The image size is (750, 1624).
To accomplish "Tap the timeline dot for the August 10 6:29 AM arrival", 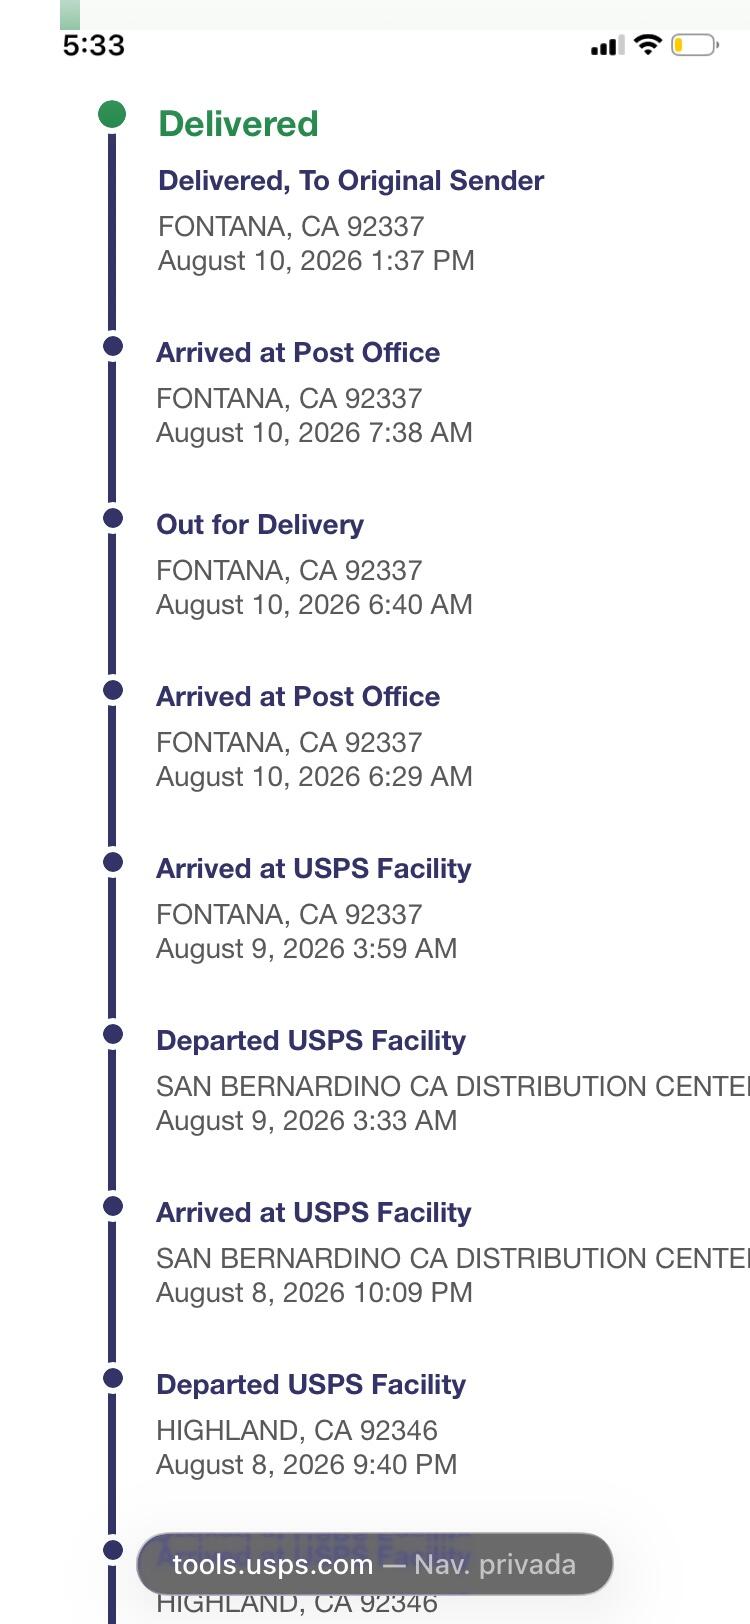I will point(113,690).
